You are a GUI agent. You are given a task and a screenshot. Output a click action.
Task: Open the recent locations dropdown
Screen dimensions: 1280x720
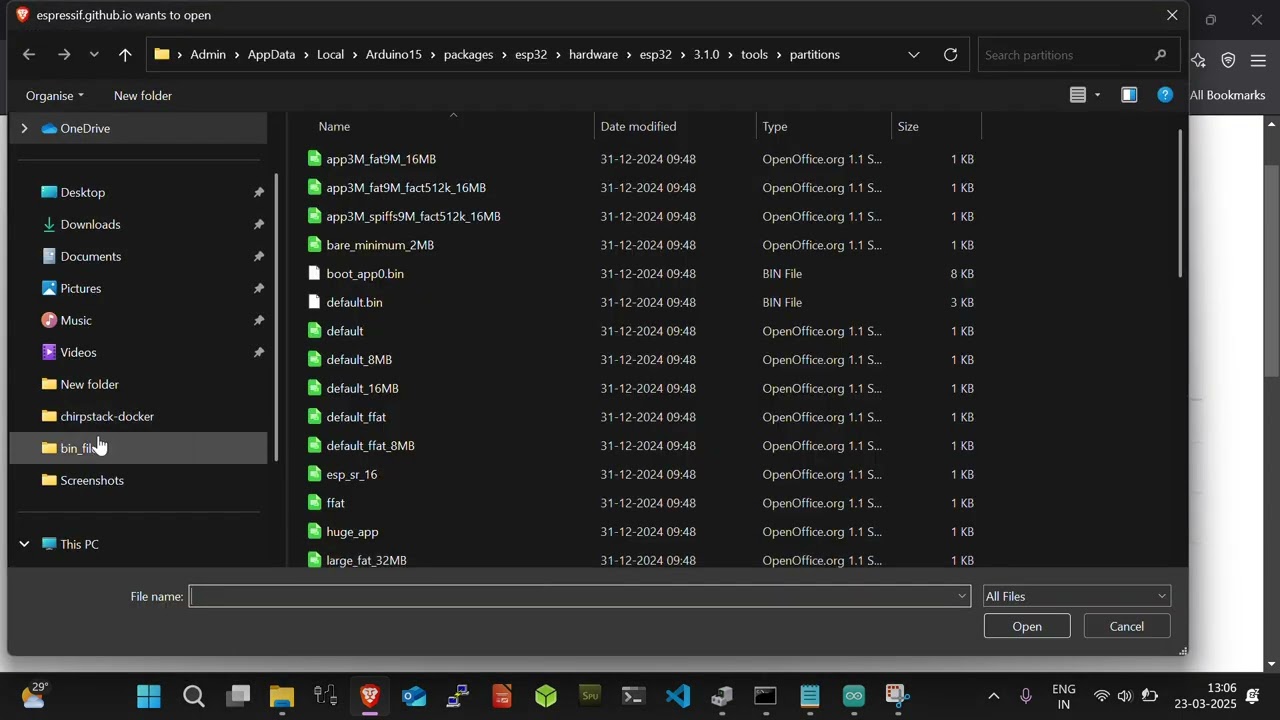pos(94,55)
